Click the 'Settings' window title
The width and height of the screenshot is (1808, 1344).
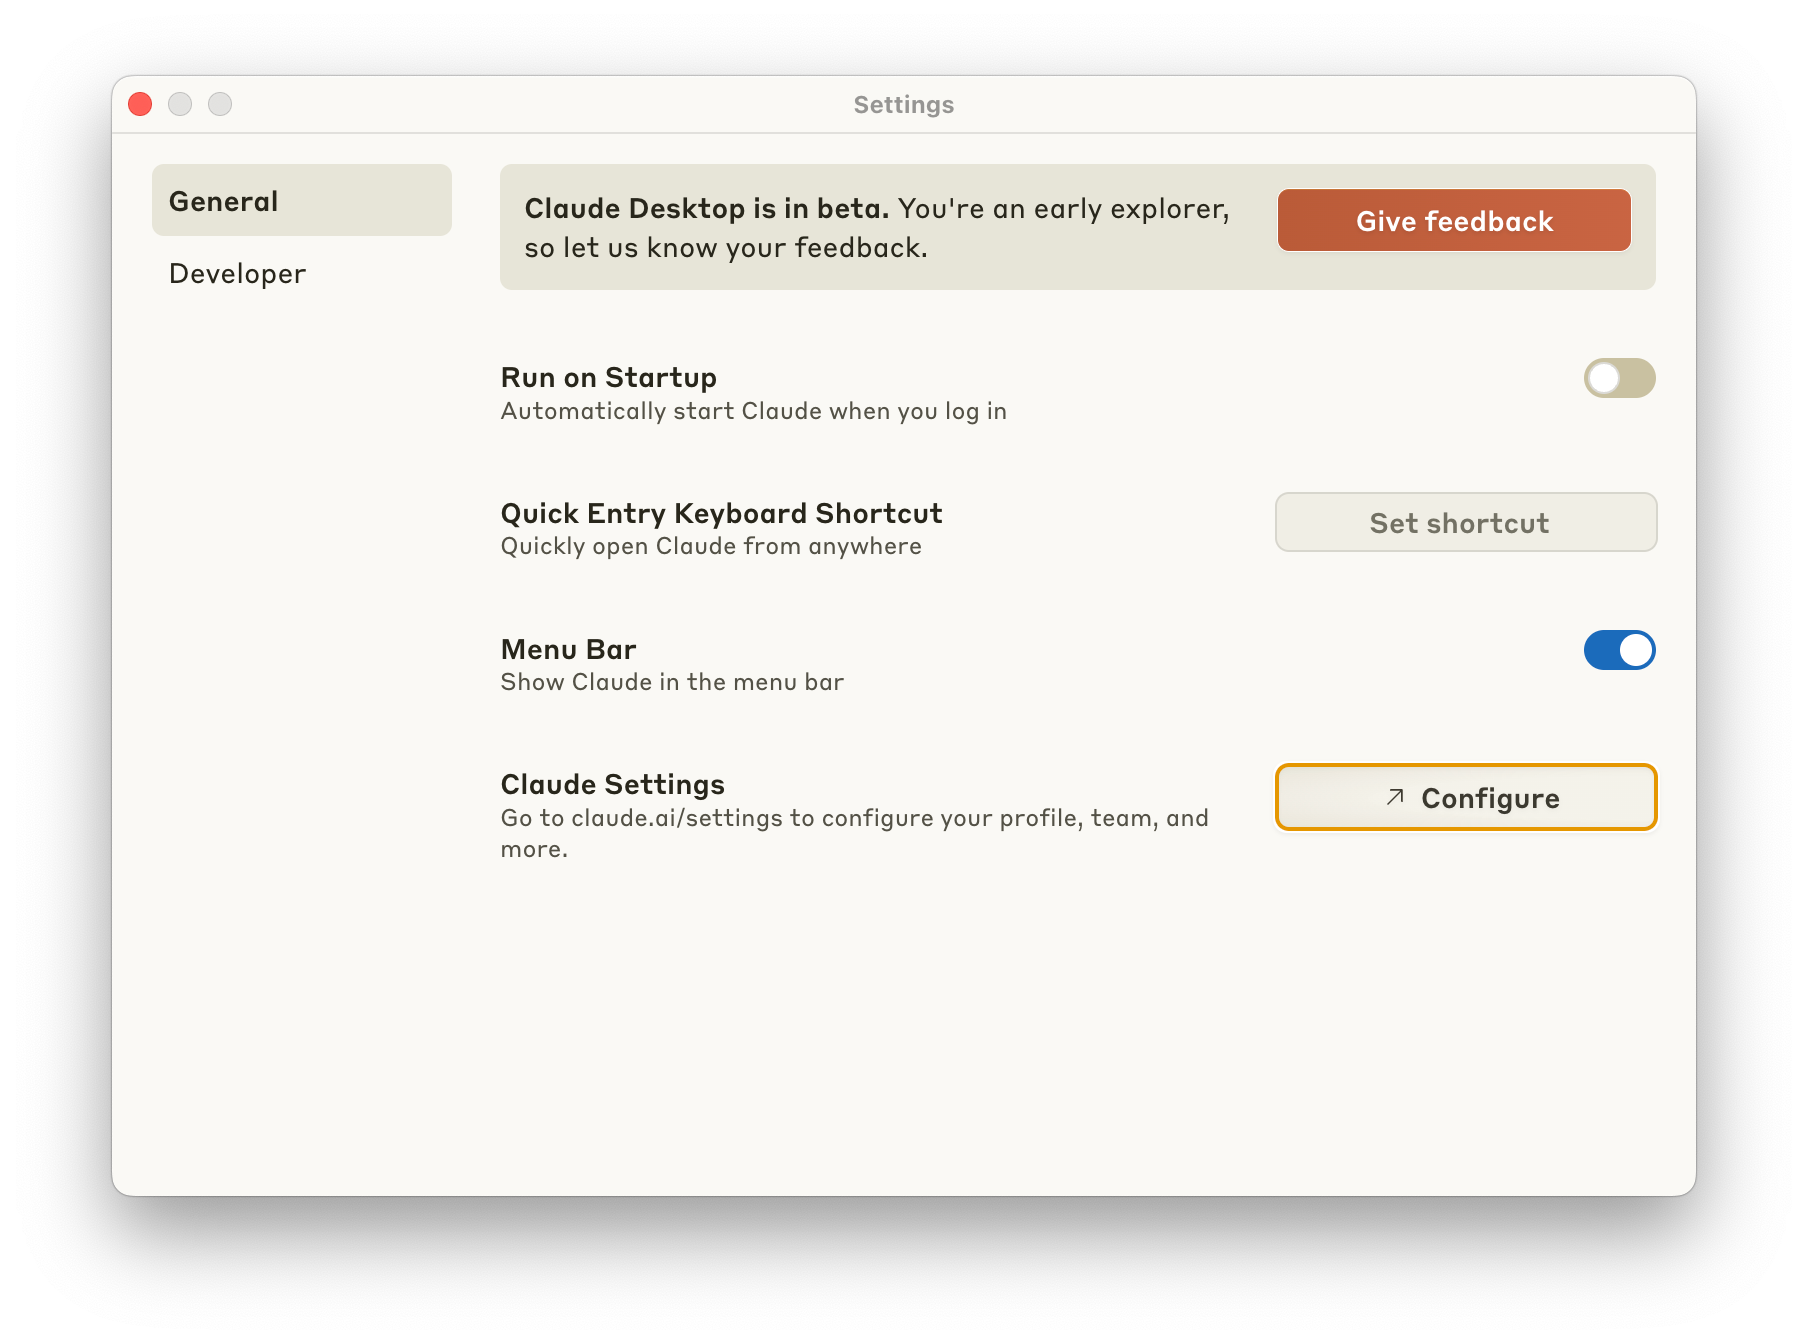(x=904, y=105)
